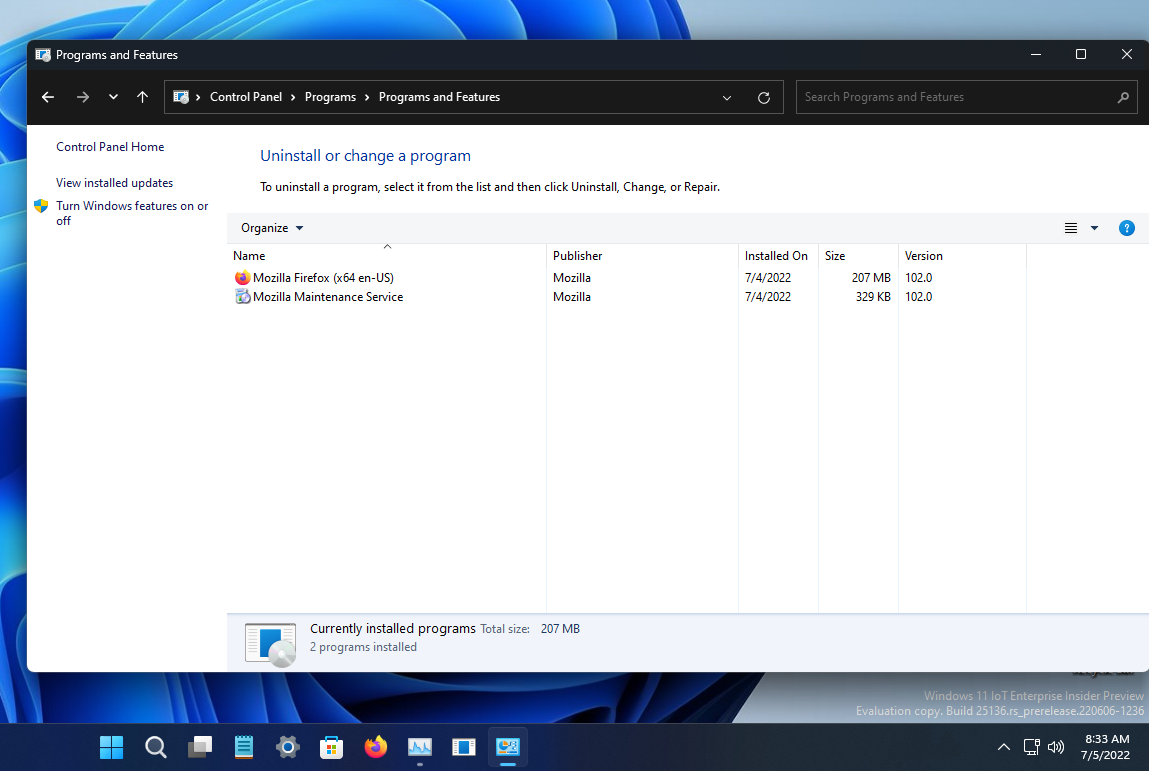1149x771 pixels.
Task: Change view using the view layout icon
Action: (x=1071, y=228)
